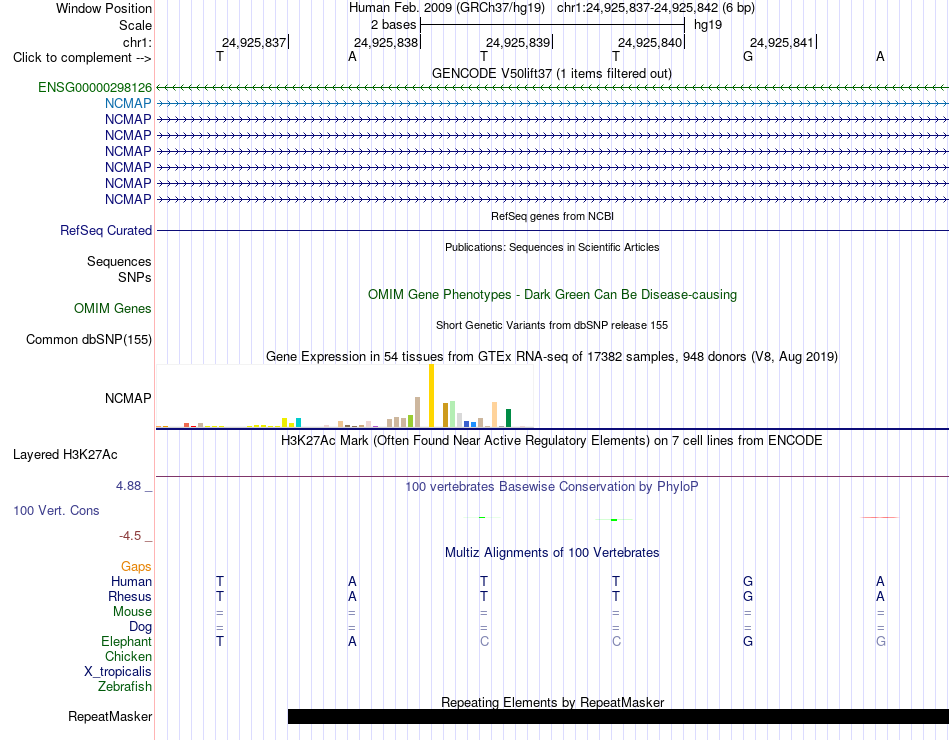
Task: Select the 'Mouse' alignment row label
Action: (x=132, y=612)
